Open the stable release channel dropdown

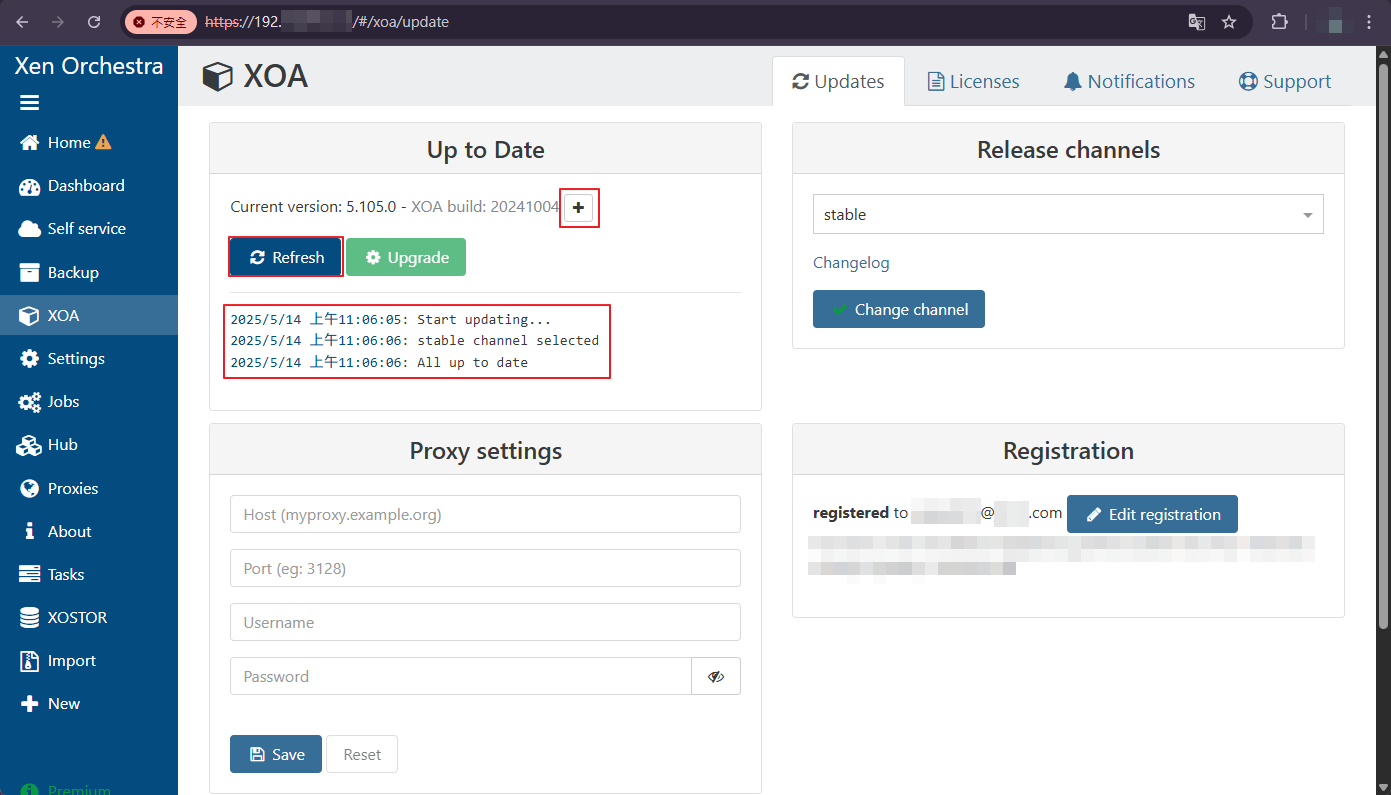[x=1068, y=214]
